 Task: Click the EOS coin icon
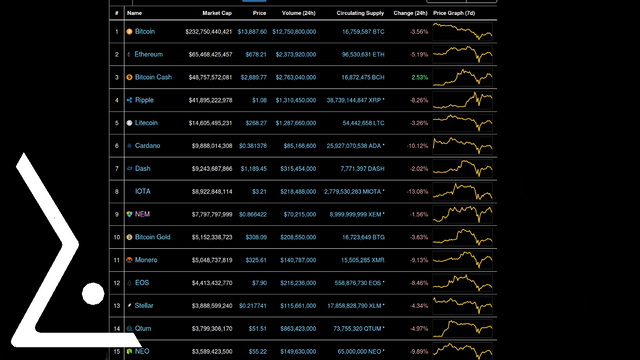coord(129,283)
